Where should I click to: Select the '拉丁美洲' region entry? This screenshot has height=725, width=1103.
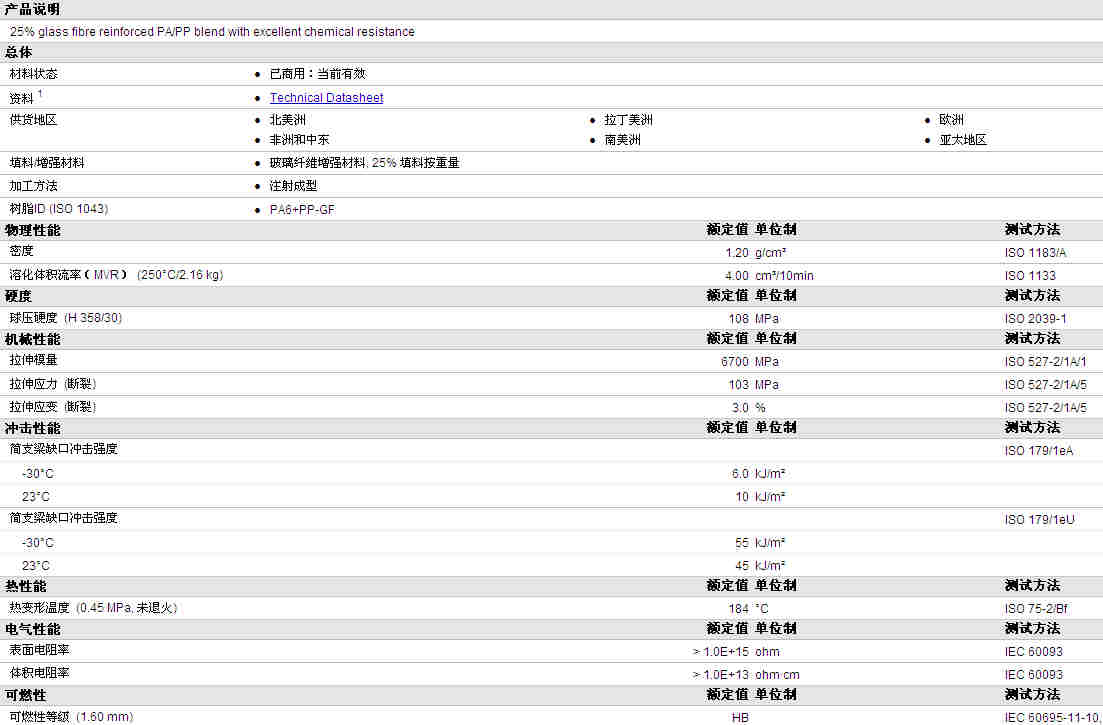click(628, 120)
